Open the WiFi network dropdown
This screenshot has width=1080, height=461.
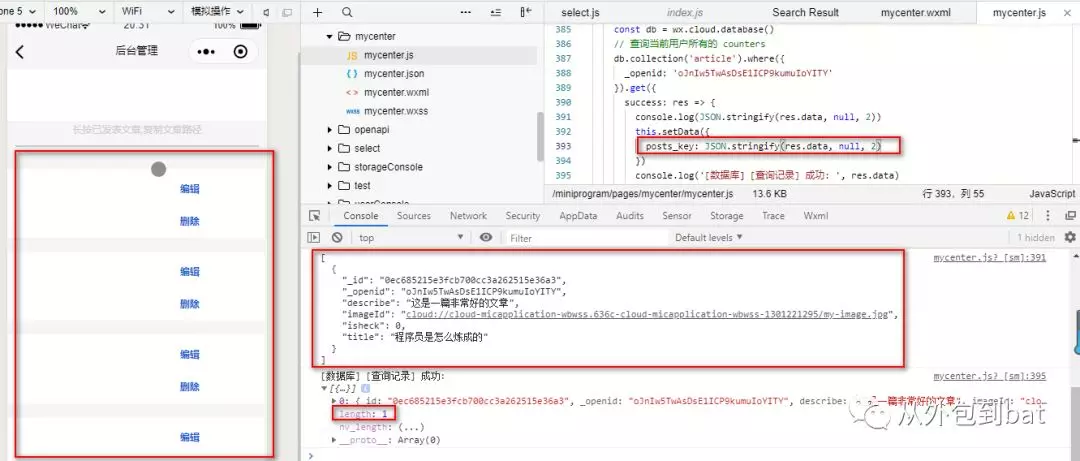(x=146, y=12)
